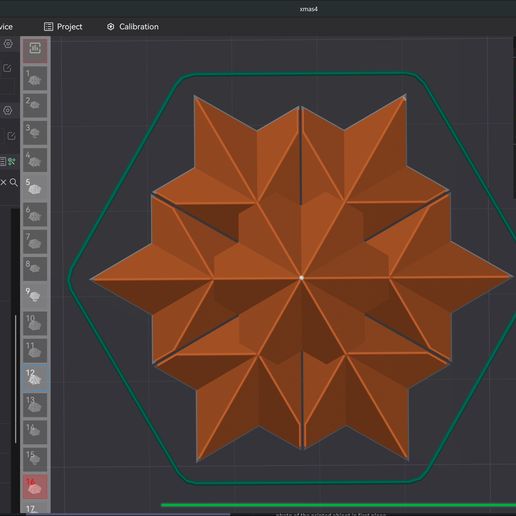
Task: Open the Project tab
Action: (x=63, y=27)
